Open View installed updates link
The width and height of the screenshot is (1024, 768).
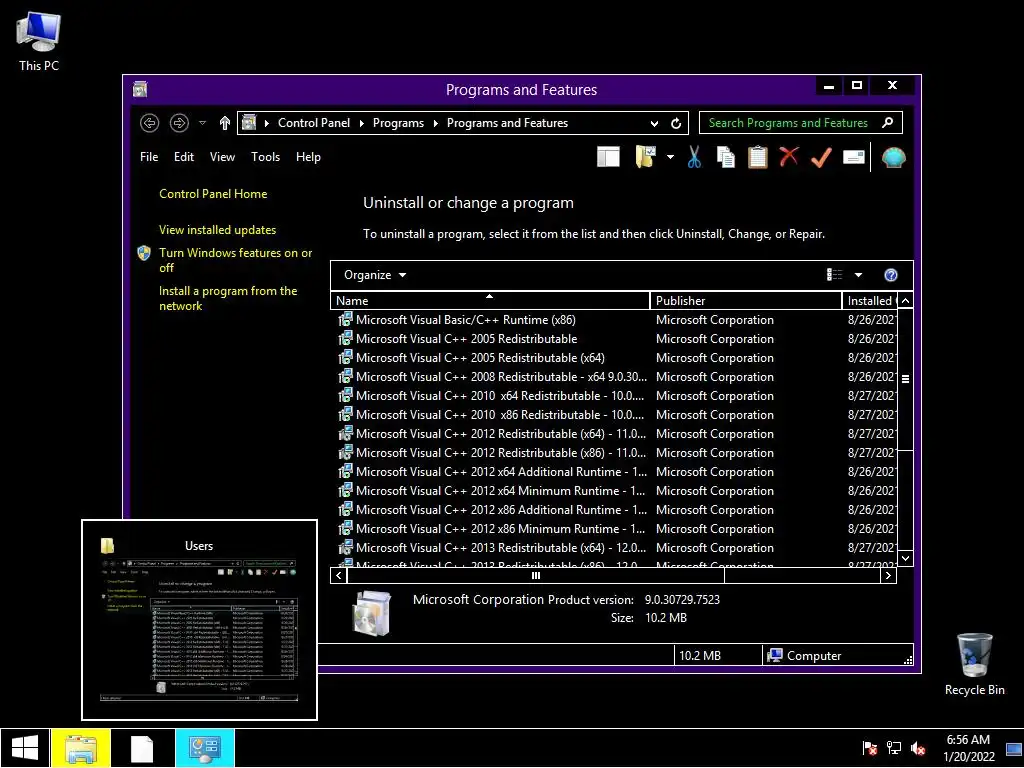tap(217, 230)
